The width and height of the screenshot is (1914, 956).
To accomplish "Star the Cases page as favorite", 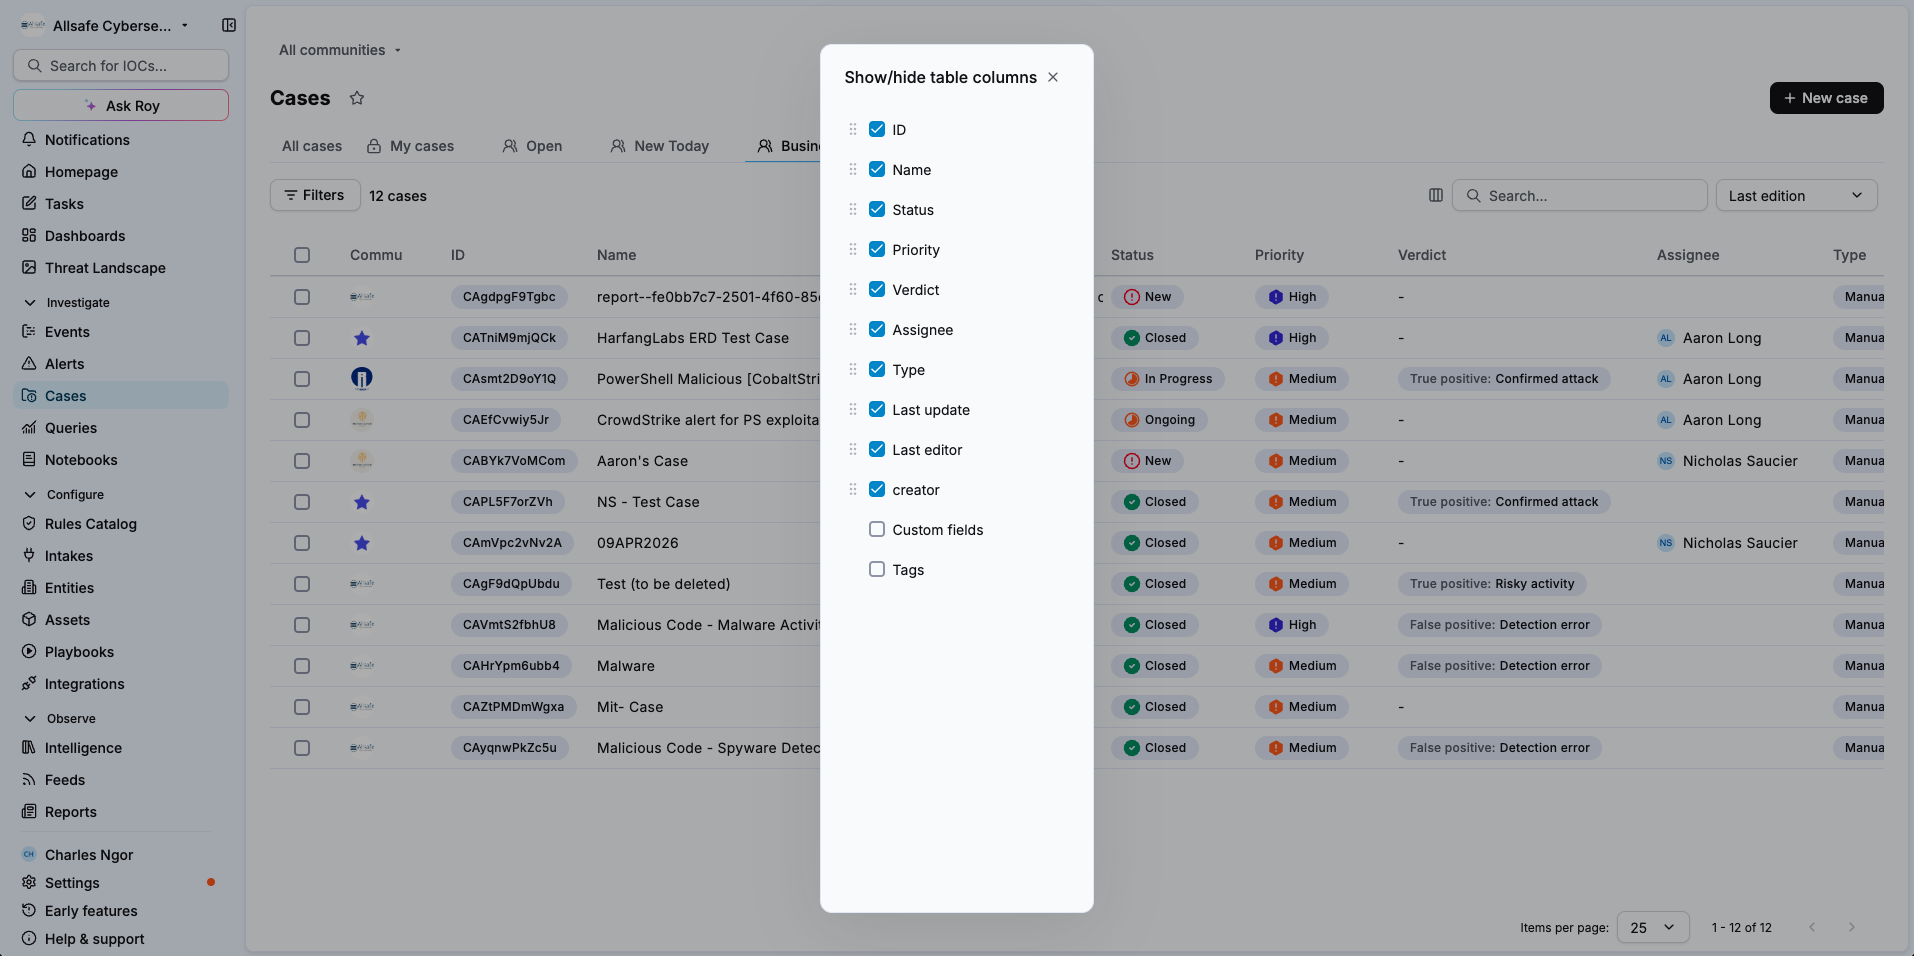I will 357,98.
